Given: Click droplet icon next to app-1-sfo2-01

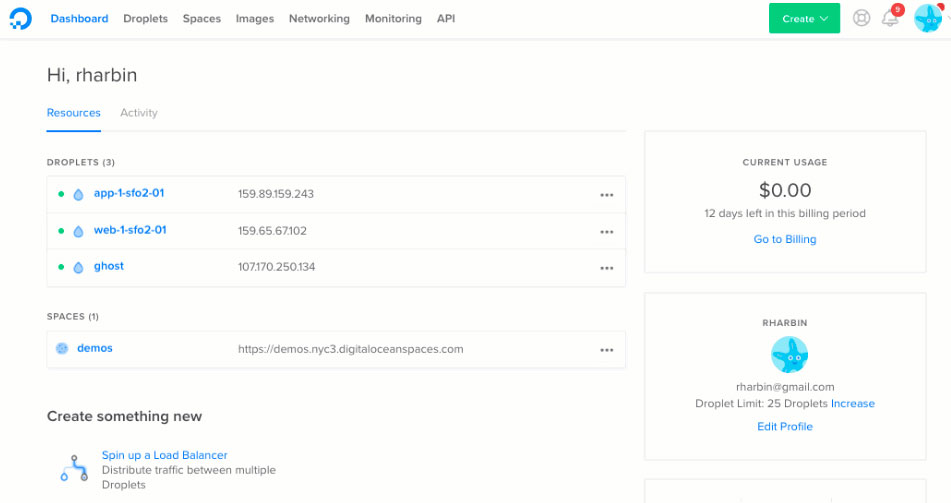Looking at the screenshot, I should coord(78,194).
